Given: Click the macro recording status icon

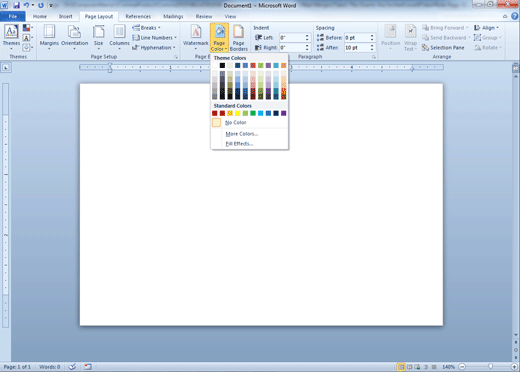Looking at the screenshot, I should pyautogui.click(x=88, y=367).
